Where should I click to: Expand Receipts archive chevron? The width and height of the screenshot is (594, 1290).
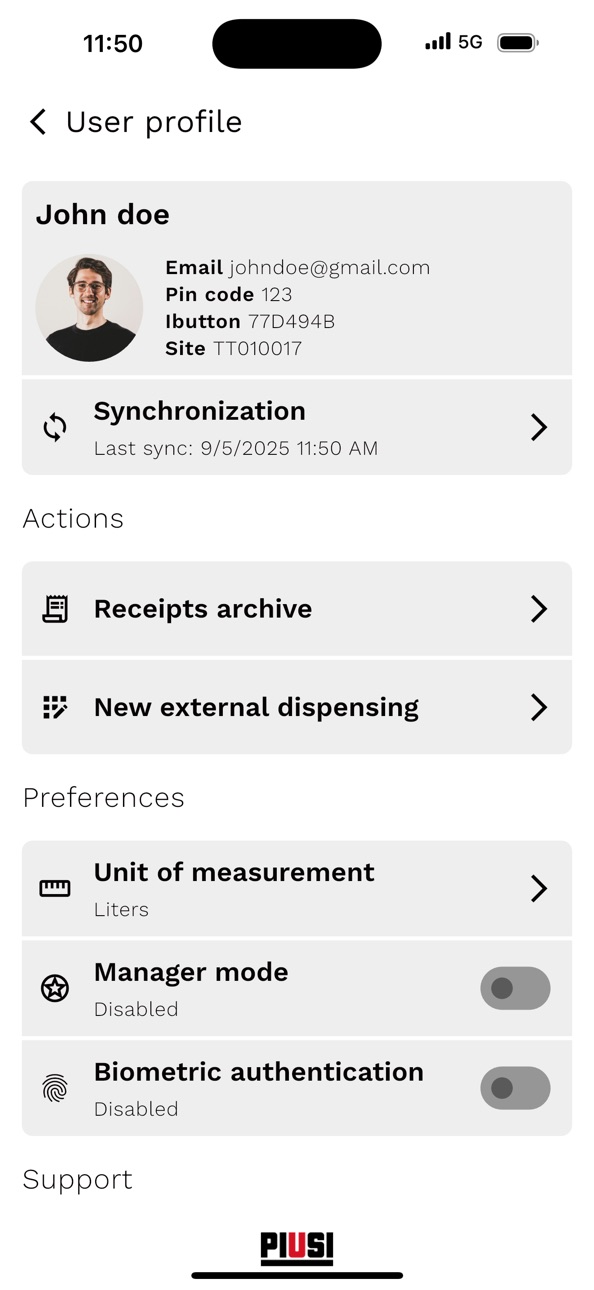click(x=539, y=609)
